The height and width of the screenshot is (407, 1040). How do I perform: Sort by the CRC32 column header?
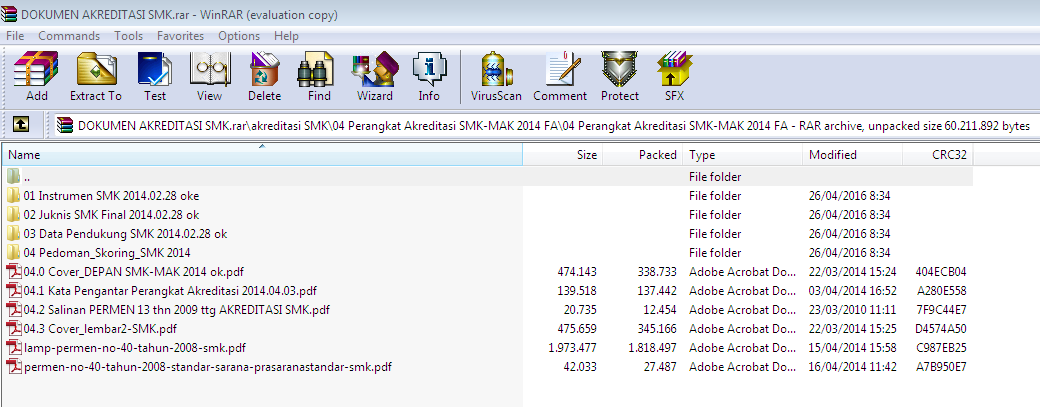[x=938, y=154]
